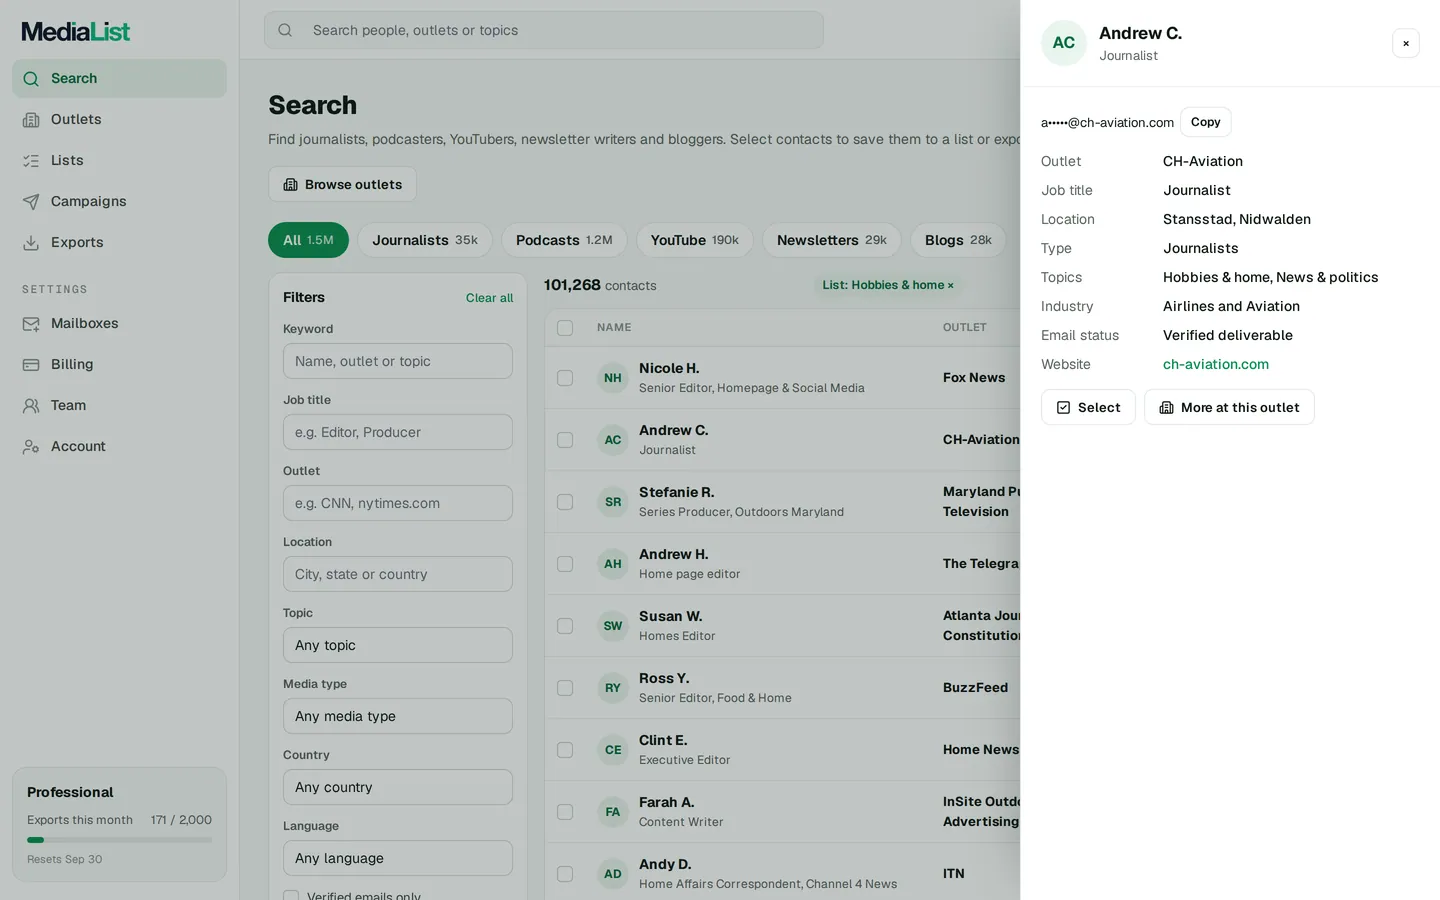Click the Location filter input
Viewport: 1440px width, 900px height.
[398, 574]
